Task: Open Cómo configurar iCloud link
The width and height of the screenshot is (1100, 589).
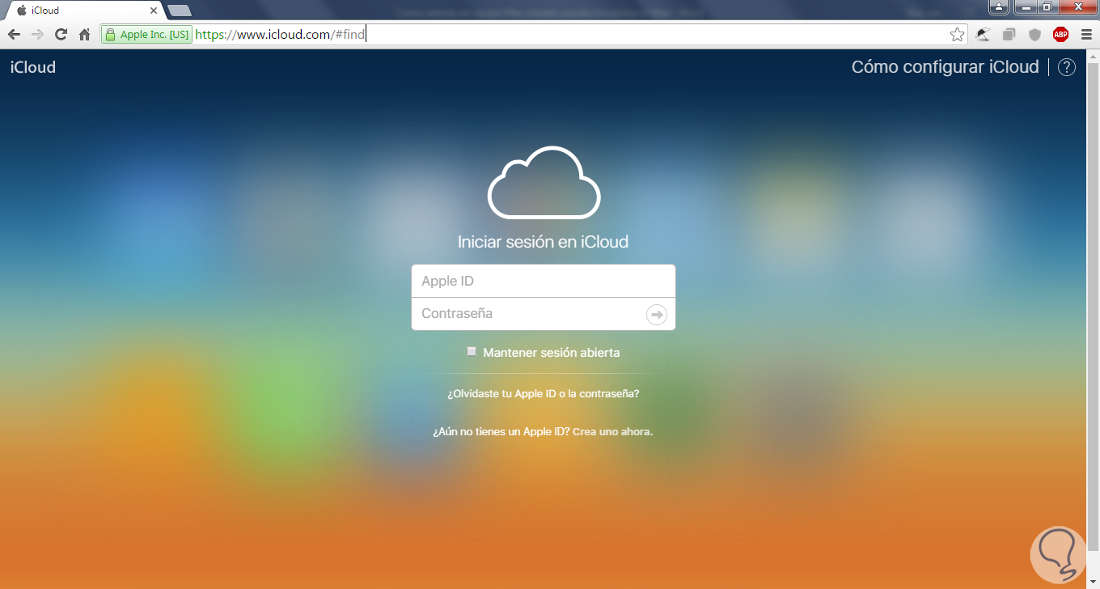Action: (945, 67)
